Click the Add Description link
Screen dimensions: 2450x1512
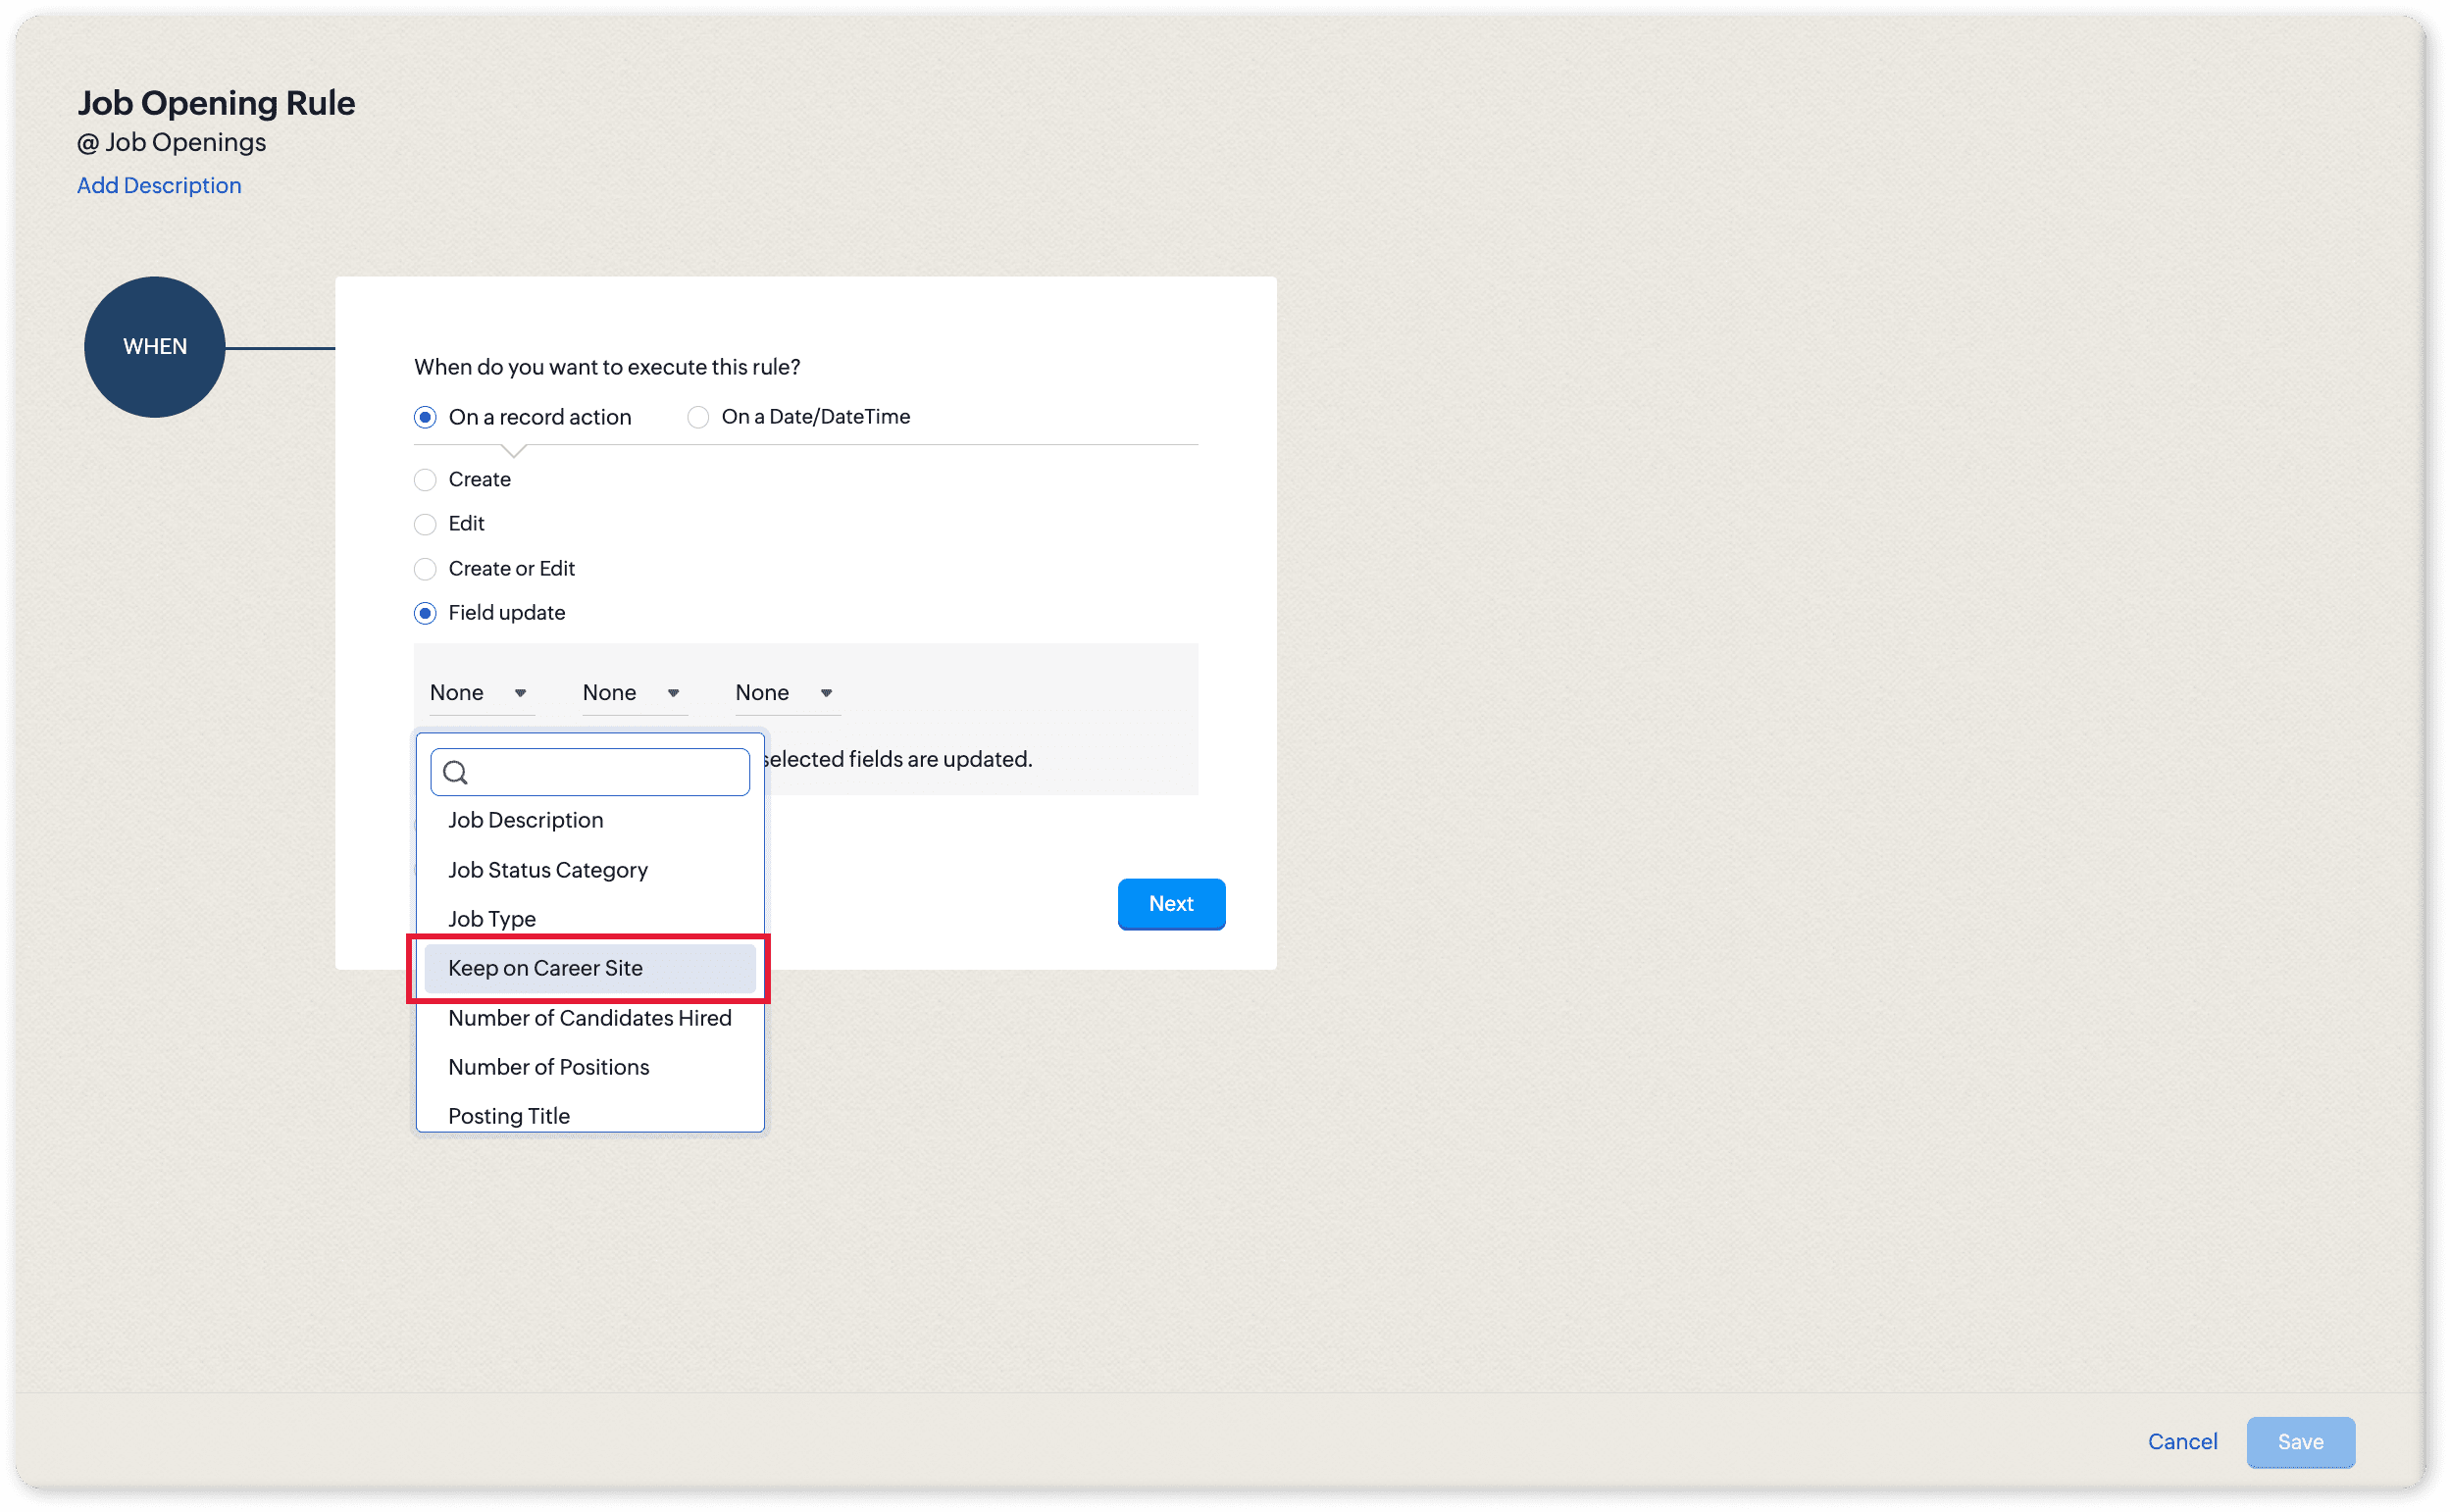(x=159, y=186)
